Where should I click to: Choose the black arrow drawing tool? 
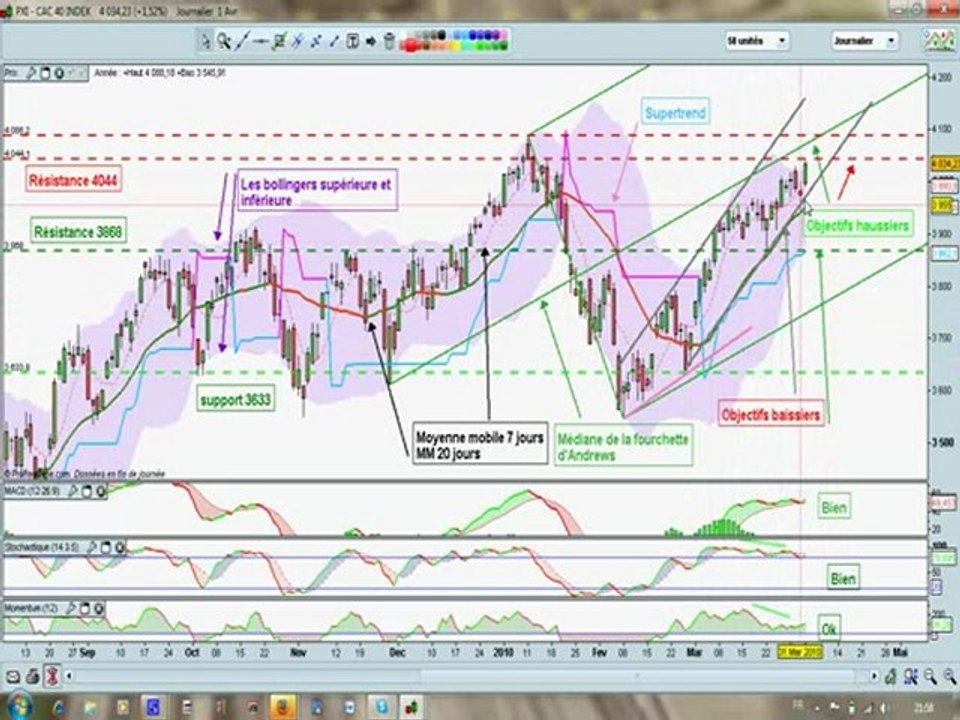[x=371, y=41]
